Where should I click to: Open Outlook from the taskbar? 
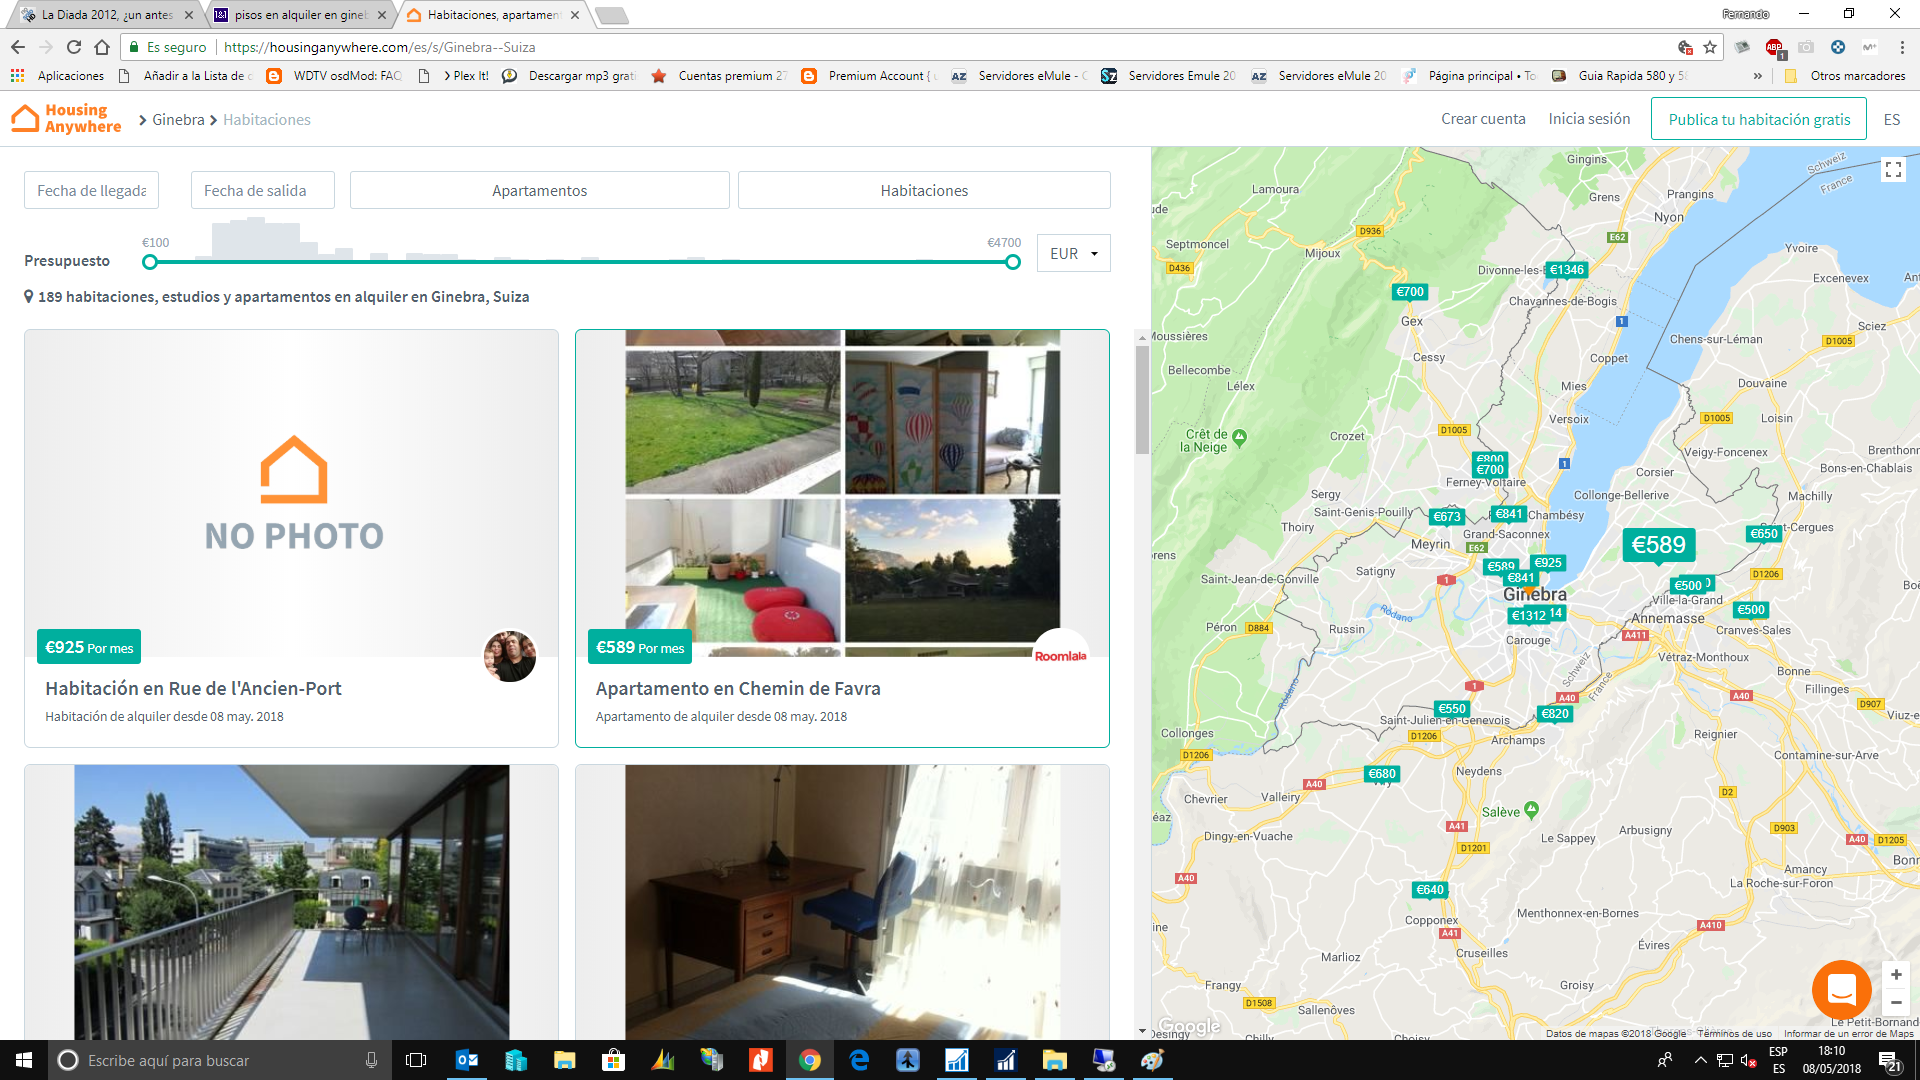(x=467, y=1060)
